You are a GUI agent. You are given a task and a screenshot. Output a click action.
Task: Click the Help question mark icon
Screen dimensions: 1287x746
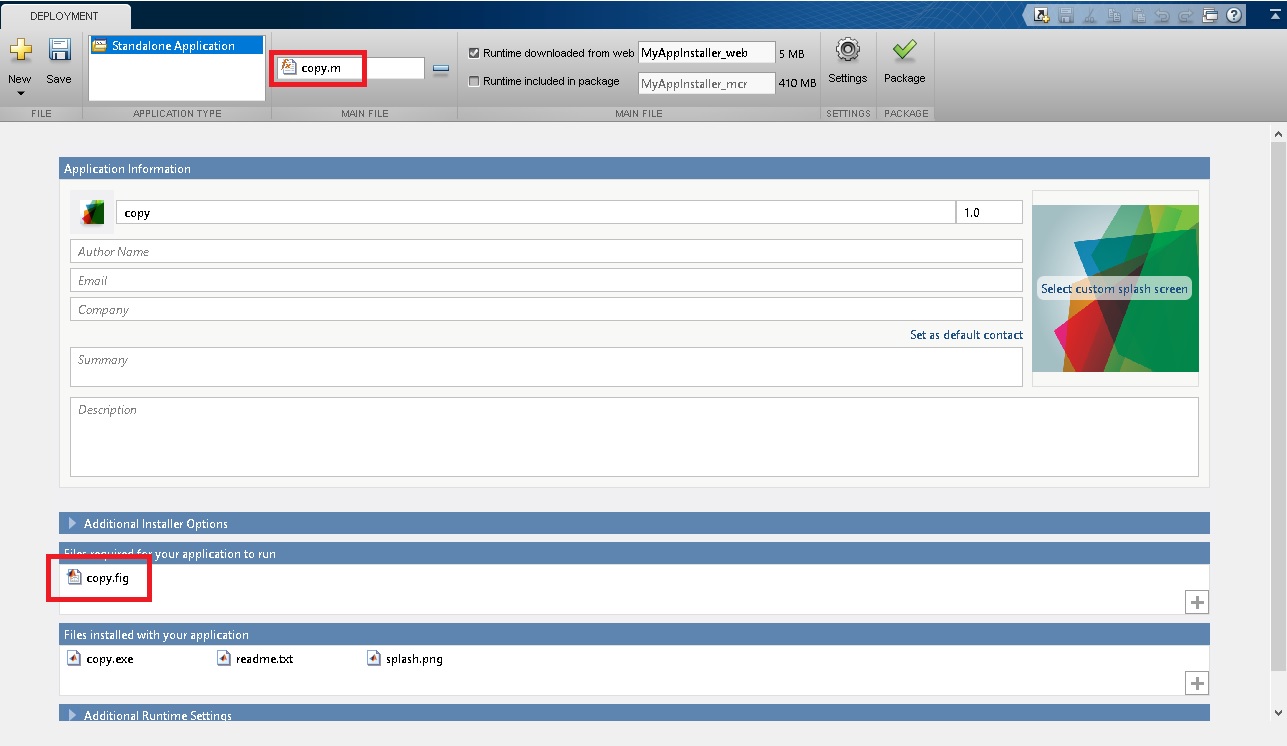click(x=1234, y=15)
